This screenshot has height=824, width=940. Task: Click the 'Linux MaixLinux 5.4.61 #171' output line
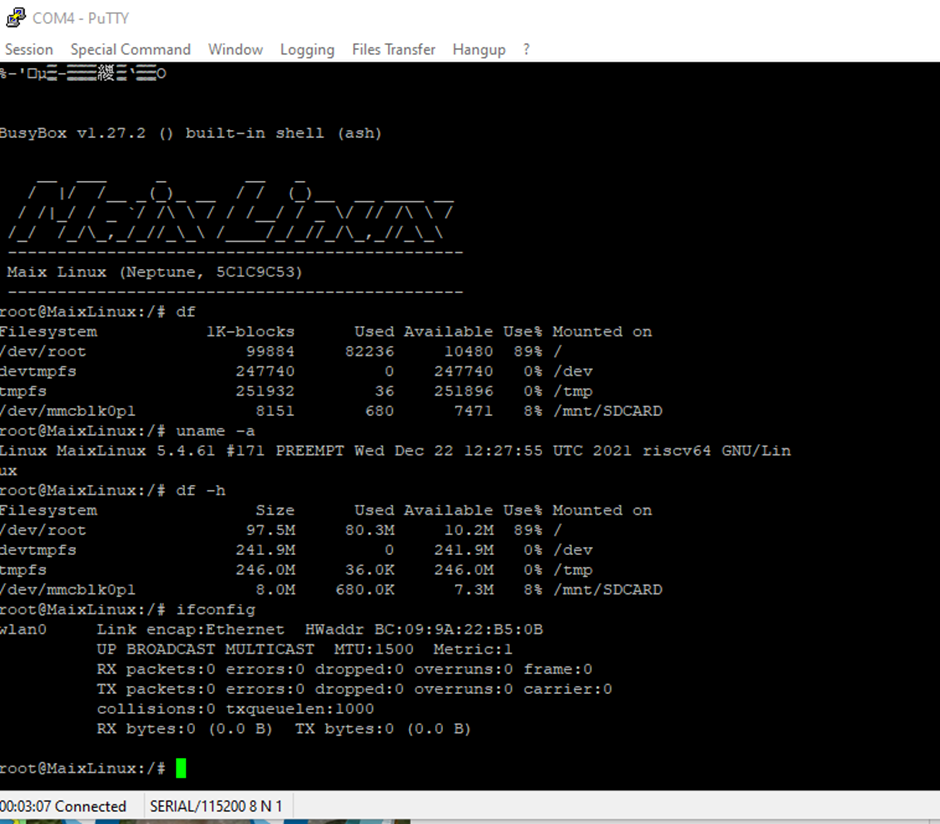395,451
